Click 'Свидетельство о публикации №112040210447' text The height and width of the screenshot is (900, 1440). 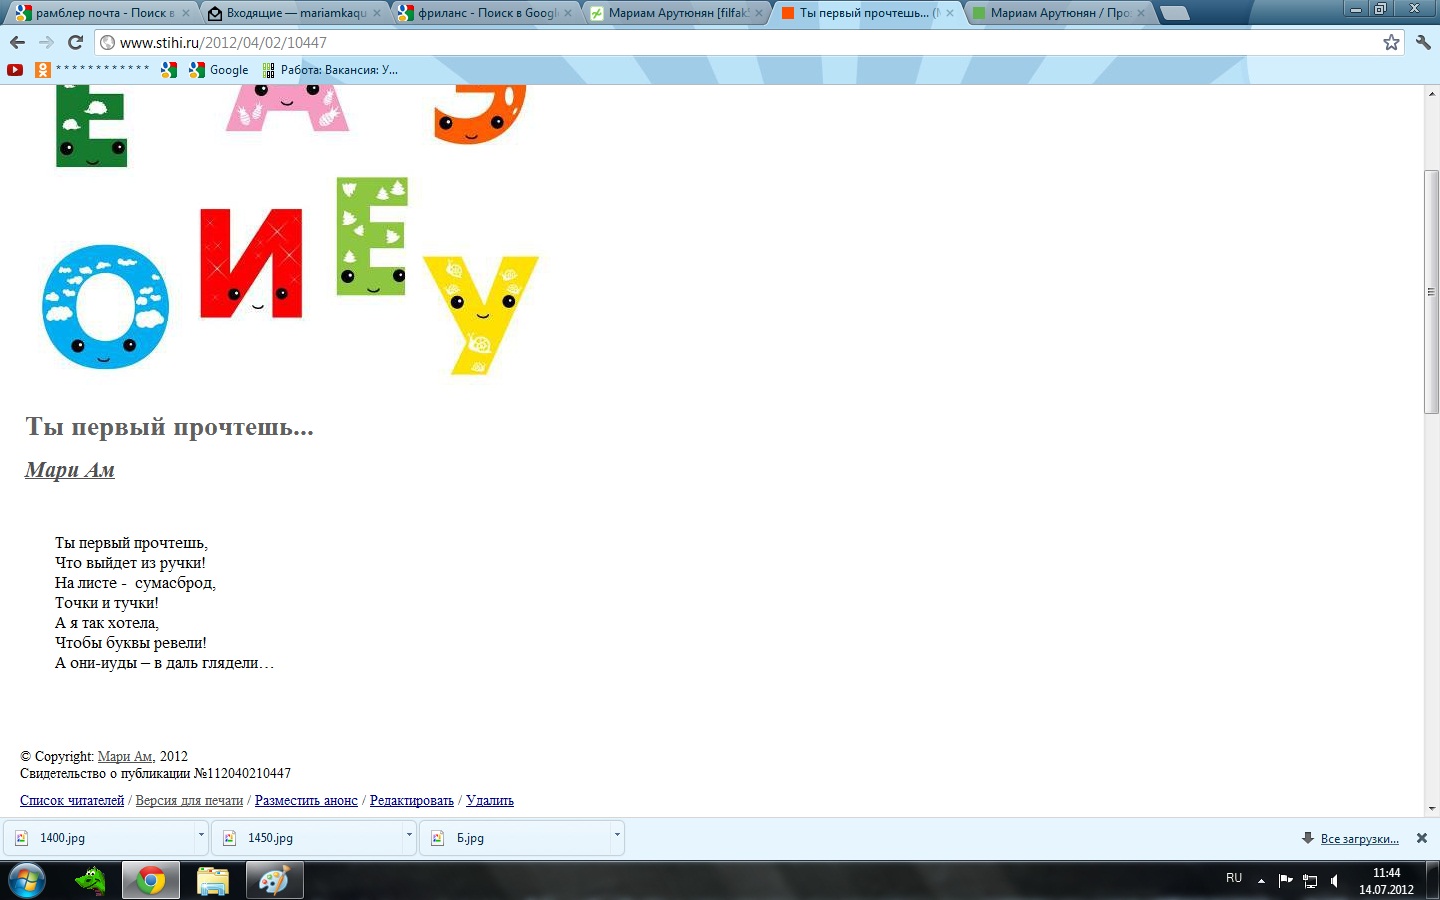155,773
